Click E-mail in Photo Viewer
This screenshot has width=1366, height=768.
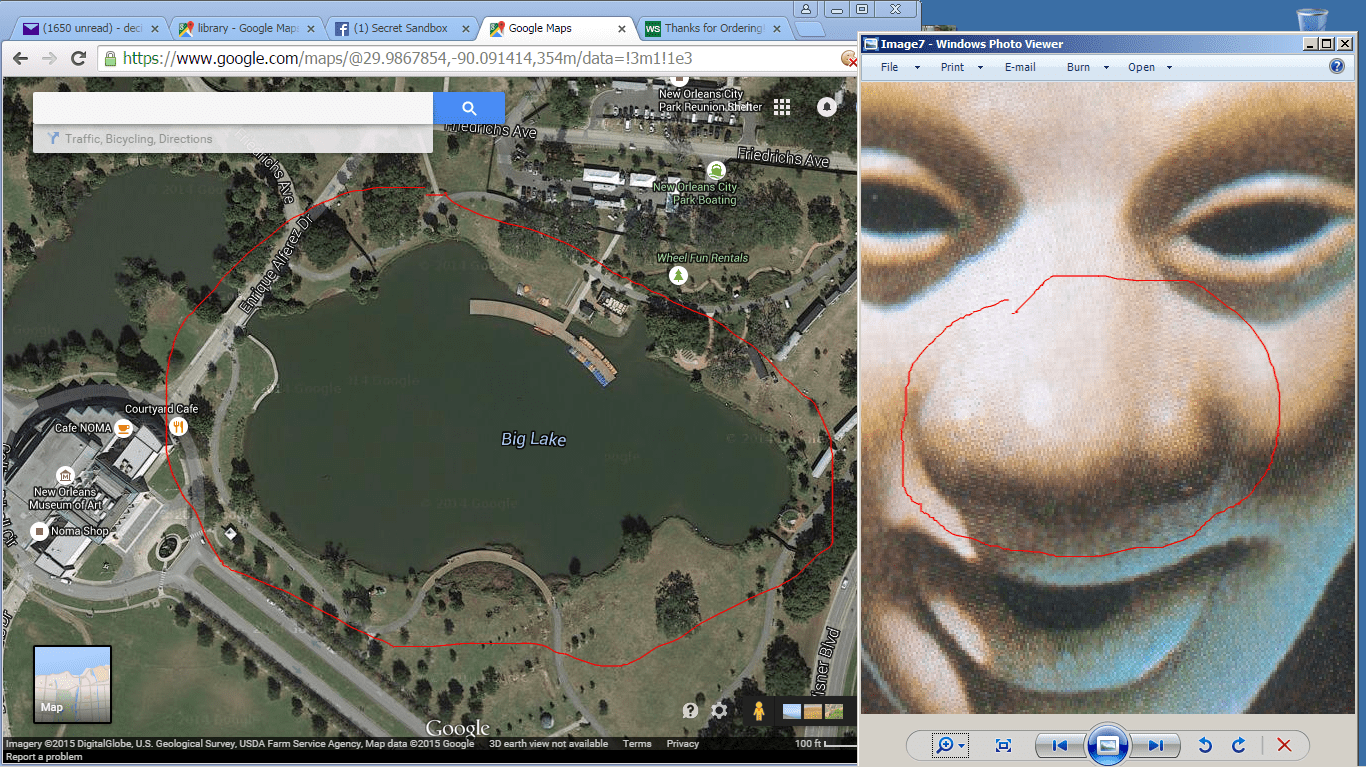[x=1020, y=67]
